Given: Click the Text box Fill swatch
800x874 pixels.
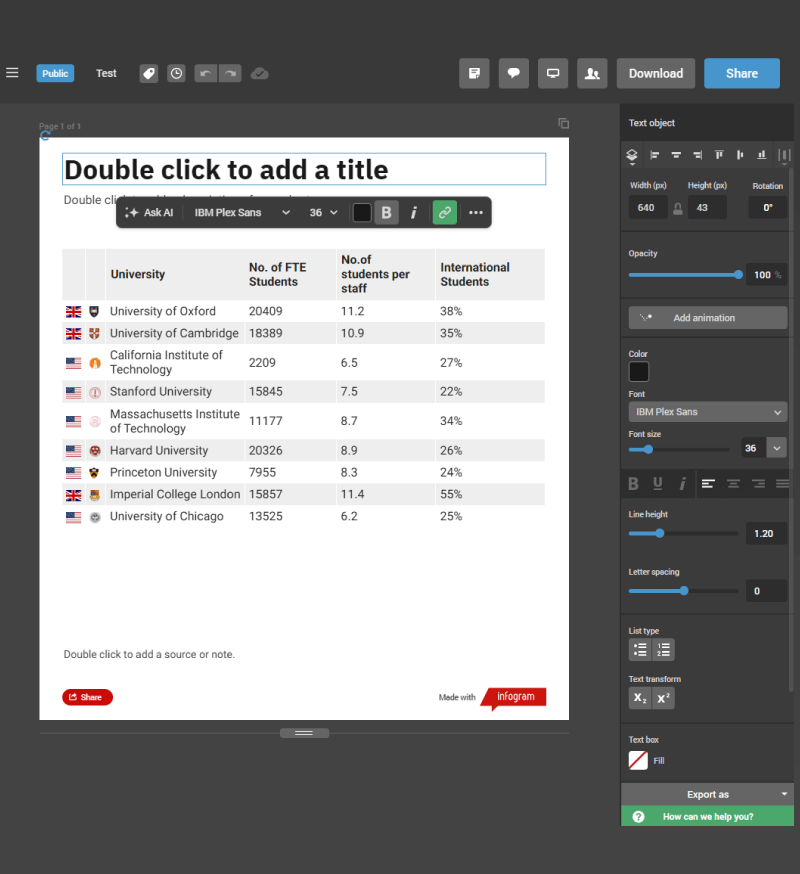Looking at the screenshot, I should pos(638,760).
